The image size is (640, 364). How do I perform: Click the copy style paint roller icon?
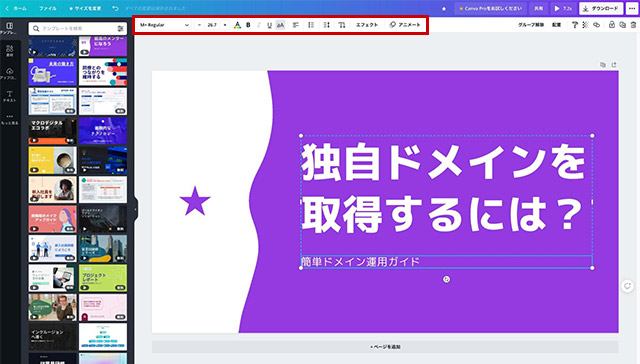coord(575,25)
